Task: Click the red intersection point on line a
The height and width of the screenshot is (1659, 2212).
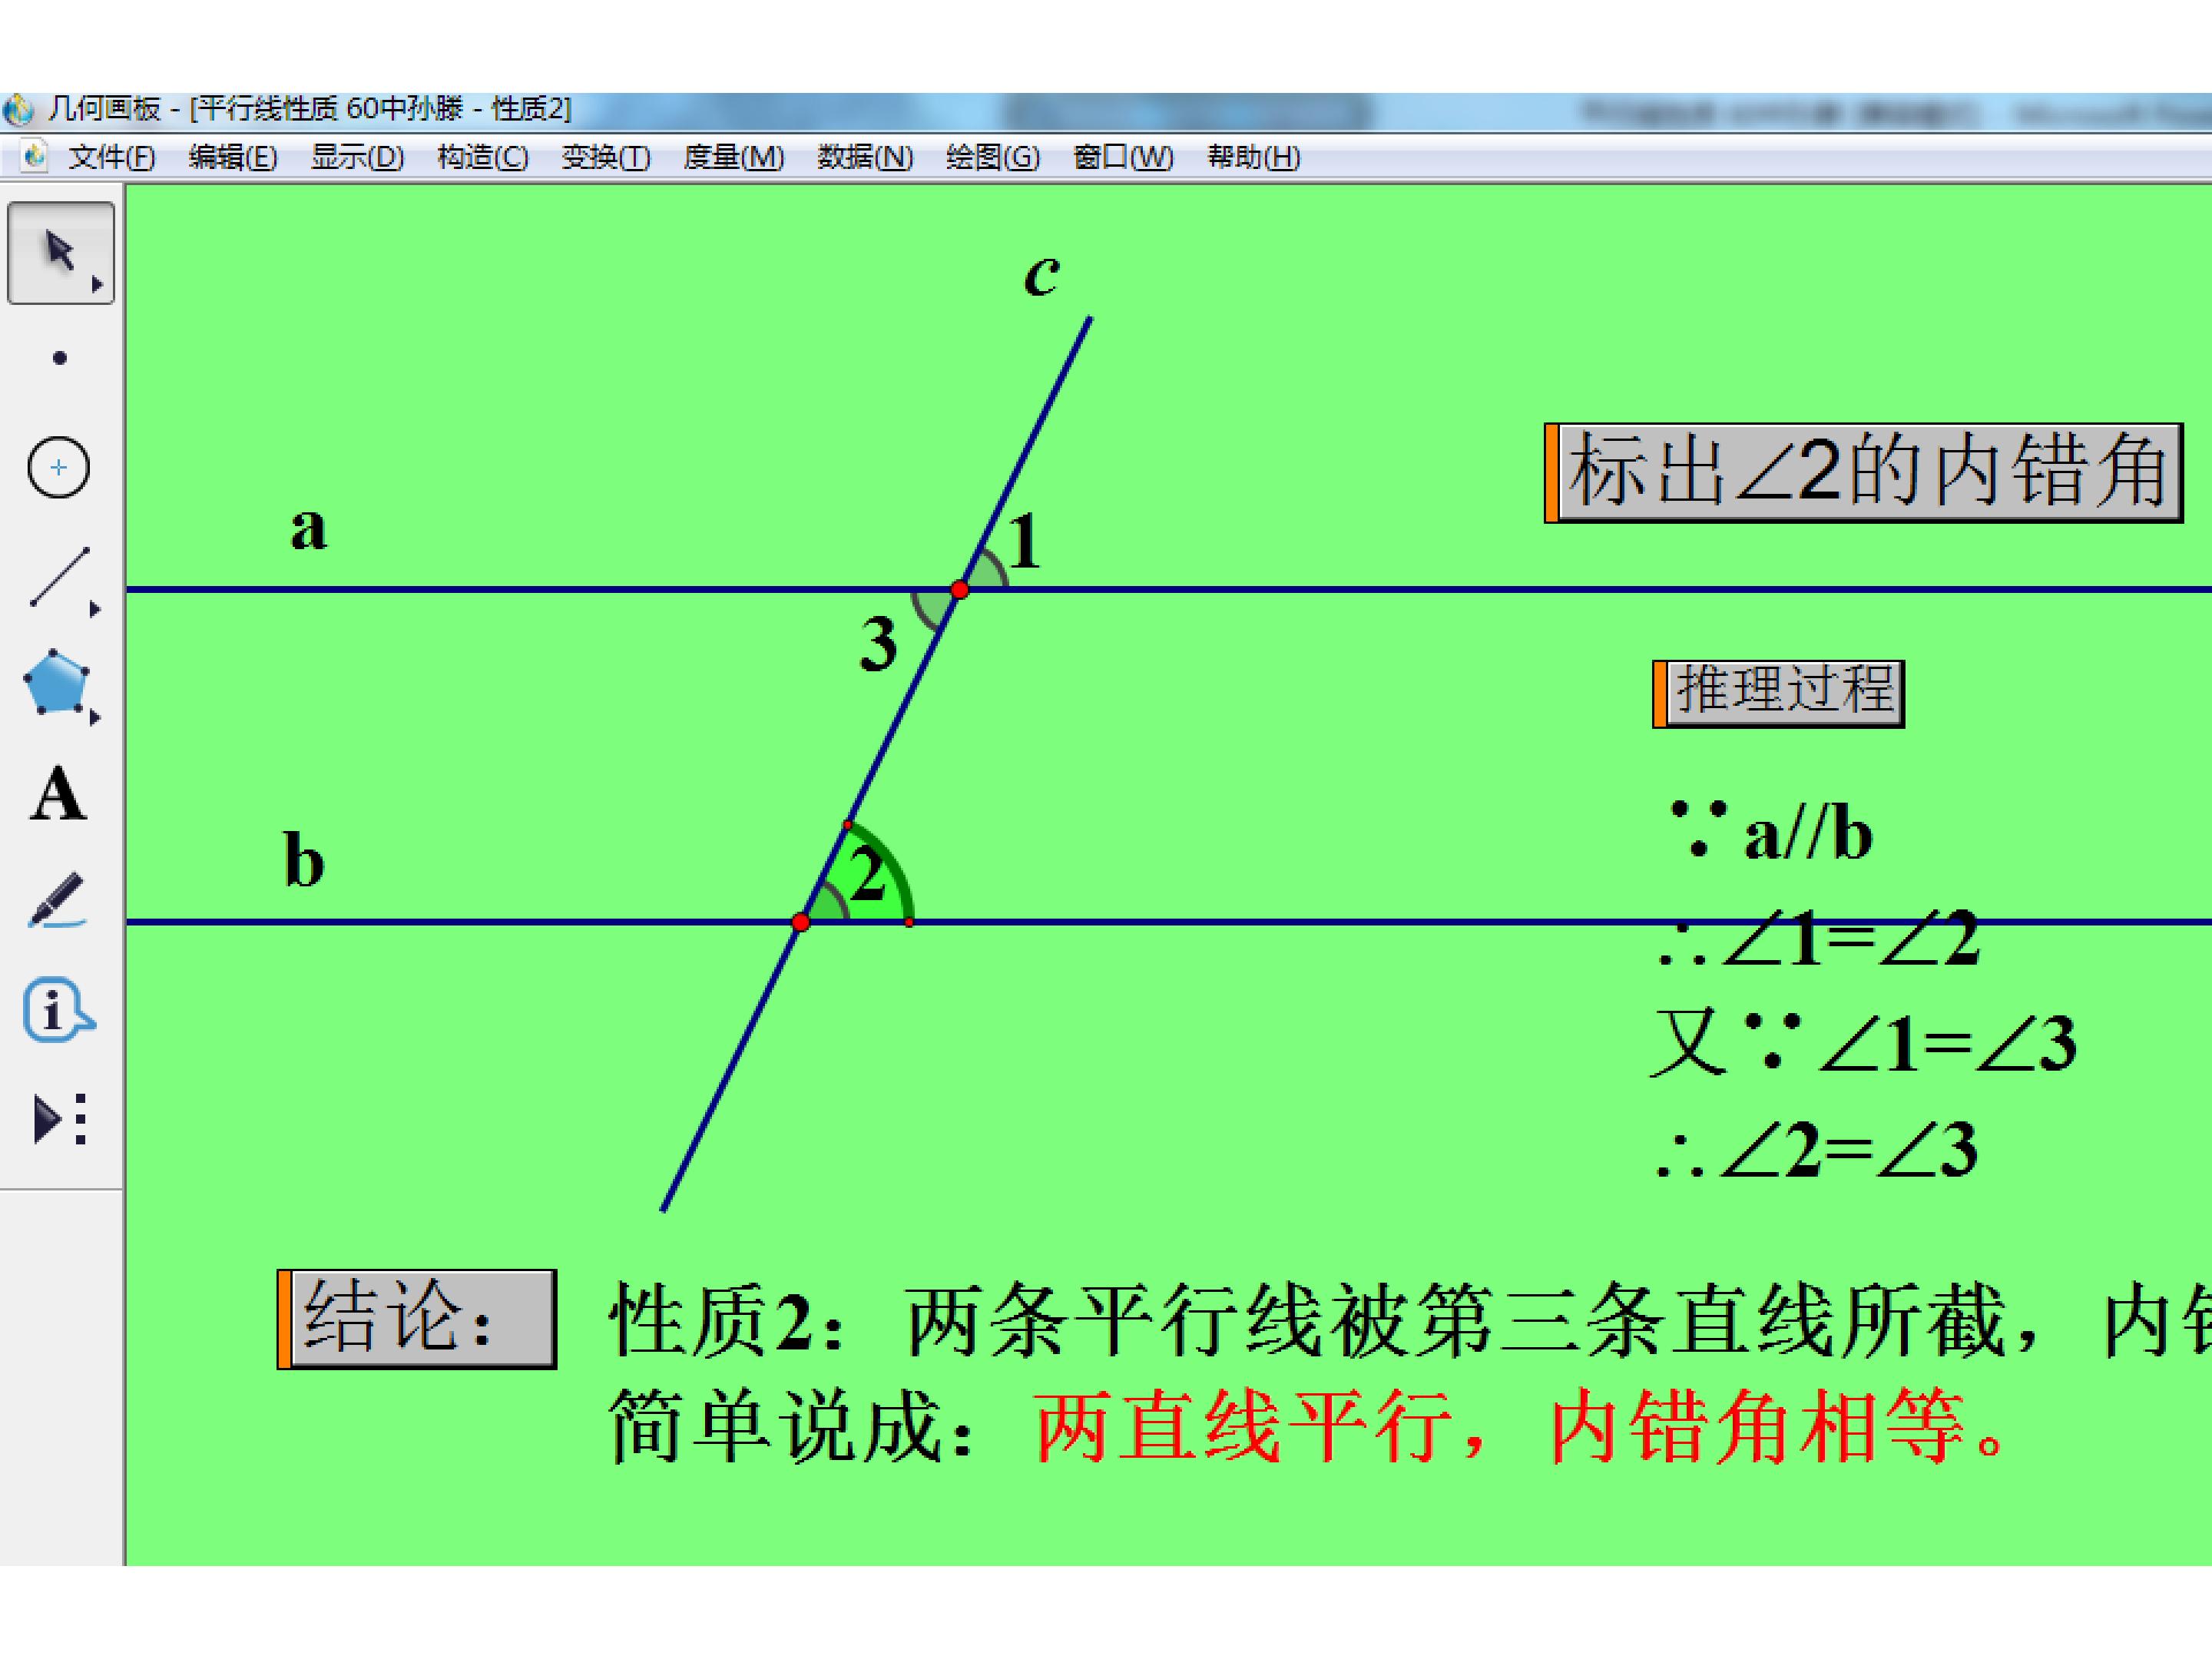Action: [x=960, y=590]
